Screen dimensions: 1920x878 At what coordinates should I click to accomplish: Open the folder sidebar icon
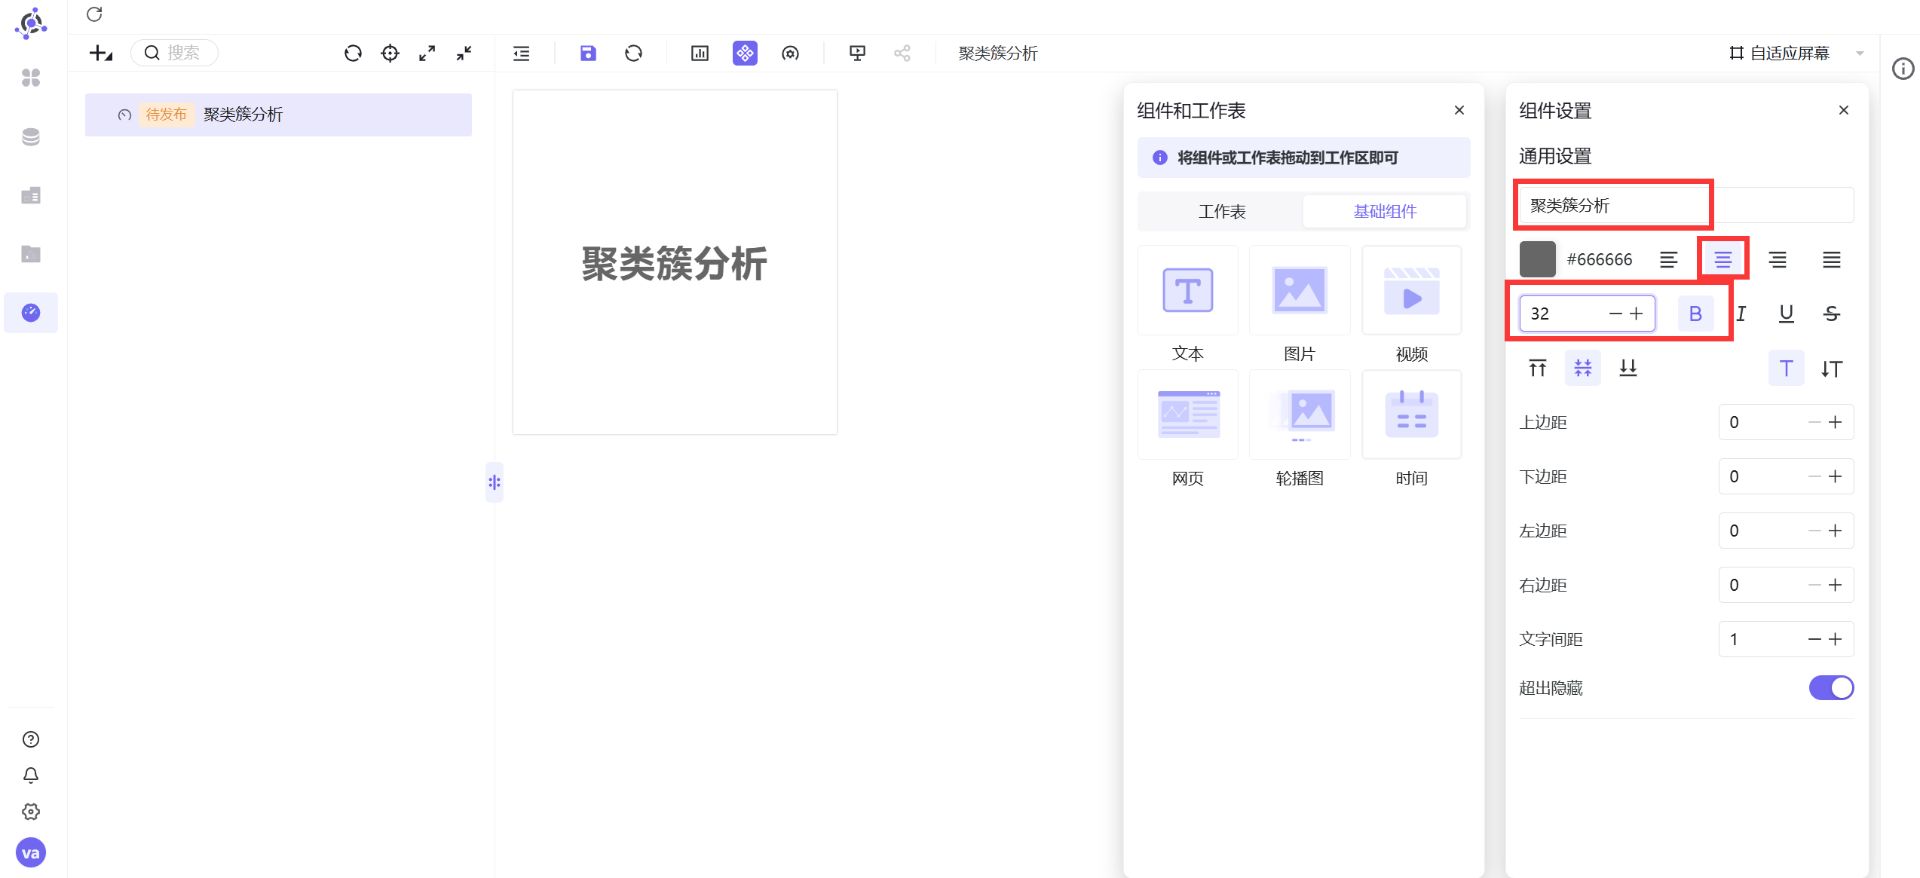coord(31,254)
